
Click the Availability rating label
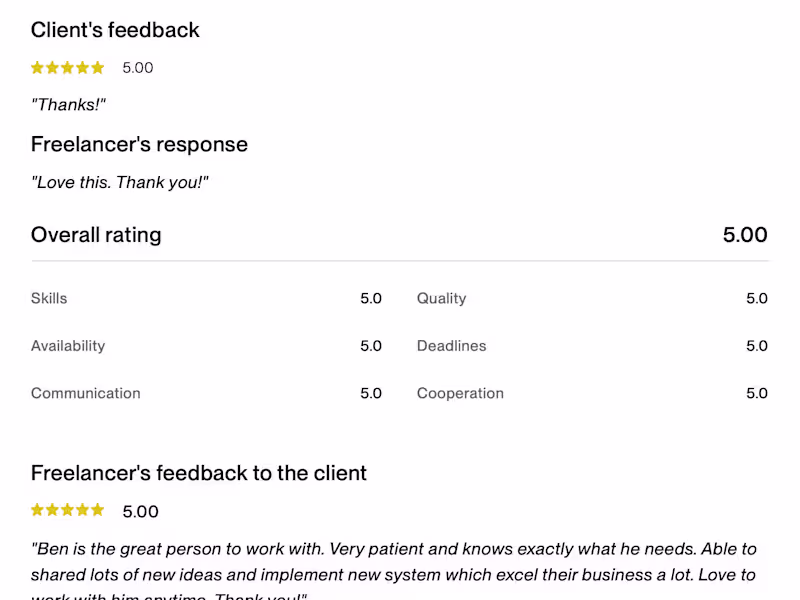pyautogui.click(x=68, y=346)
